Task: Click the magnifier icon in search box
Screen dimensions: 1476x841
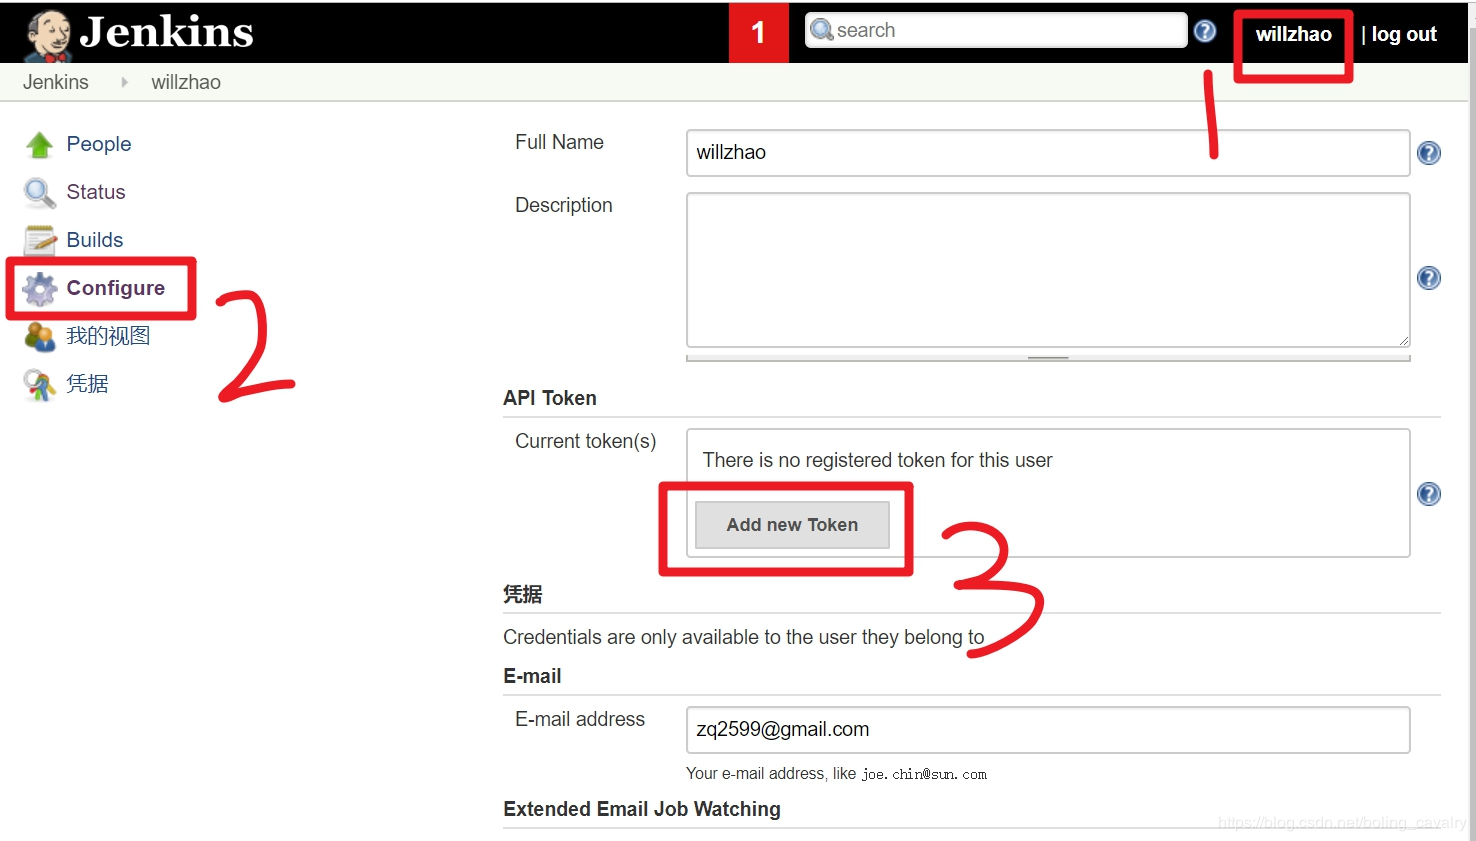Action: tap(822, 30)
